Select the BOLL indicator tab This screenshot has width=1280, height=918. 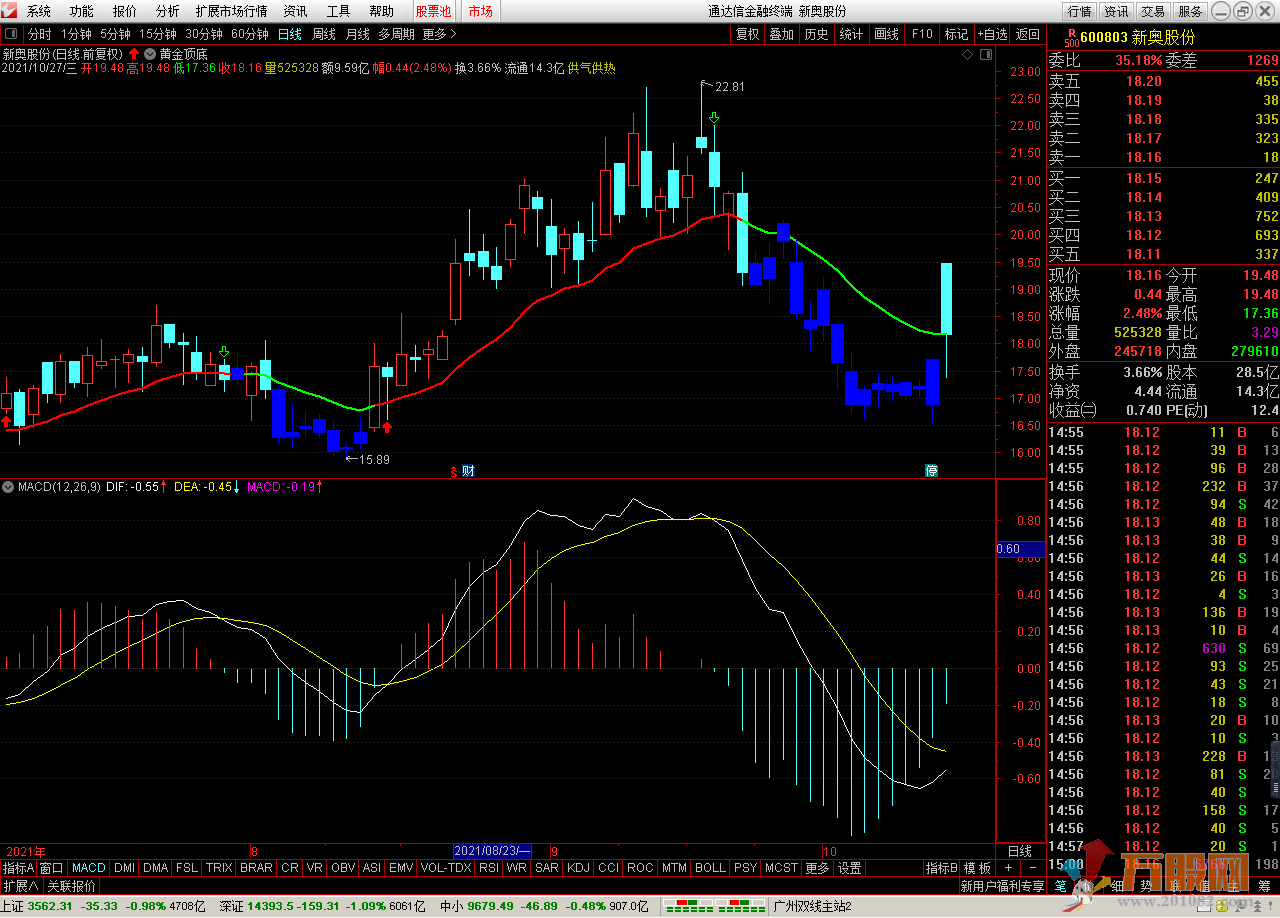pos(710,868)
